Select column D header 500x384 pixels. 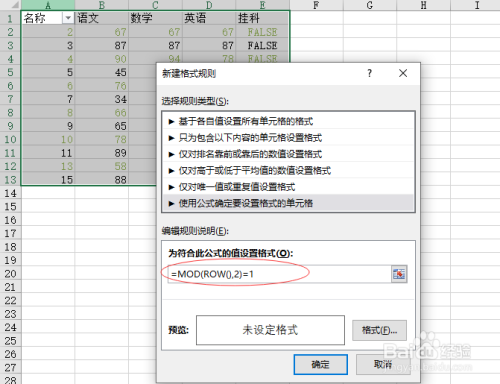pos(209,5)
